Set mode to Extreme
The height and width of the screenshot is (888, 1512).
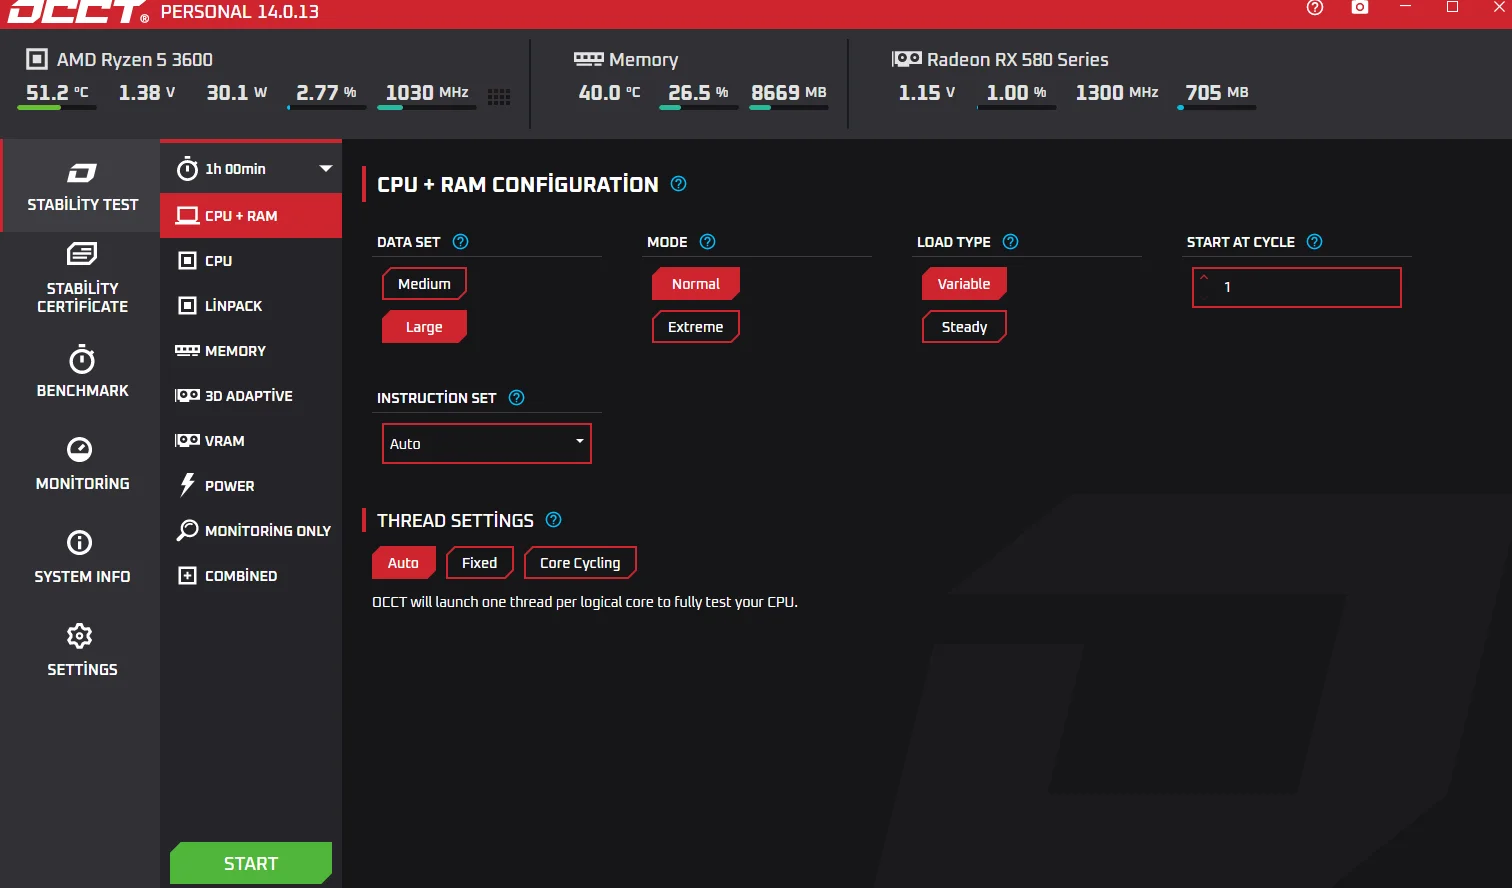[696, 327]
